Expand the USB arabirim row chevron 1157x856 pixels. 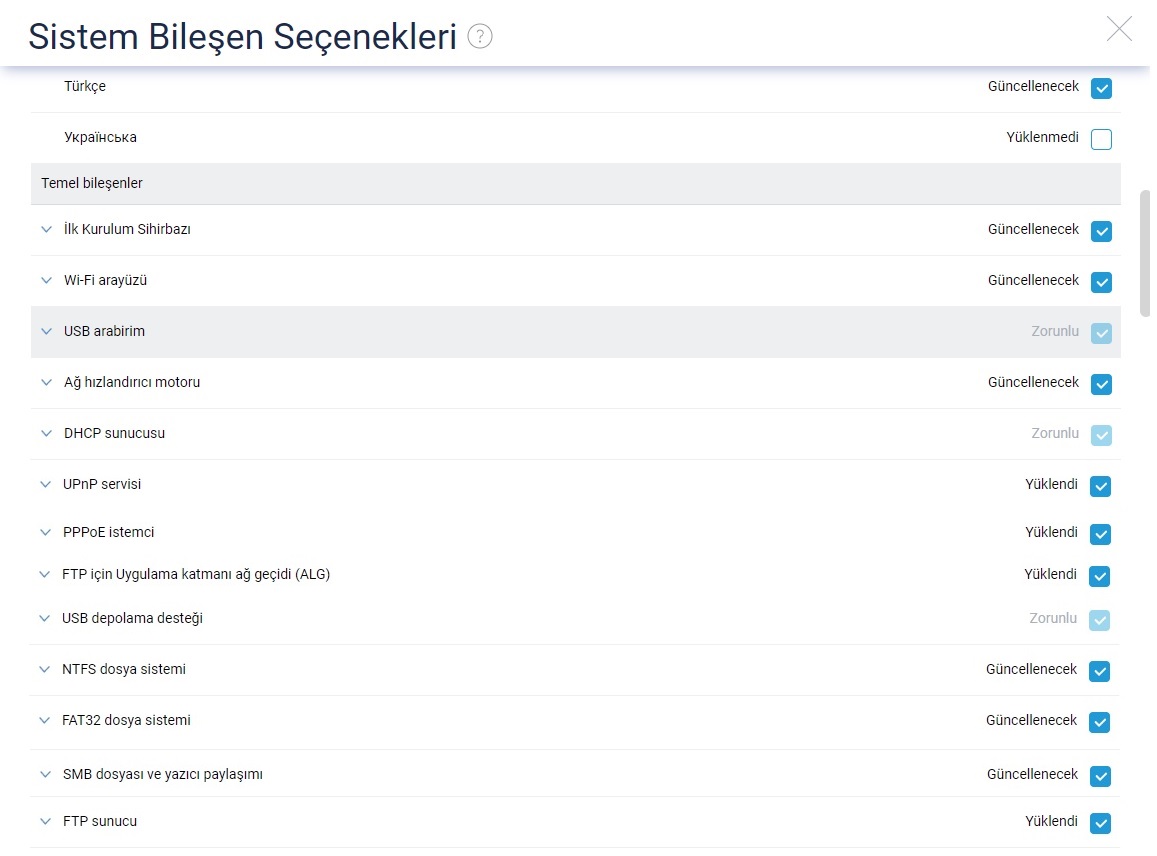(46, 331)
